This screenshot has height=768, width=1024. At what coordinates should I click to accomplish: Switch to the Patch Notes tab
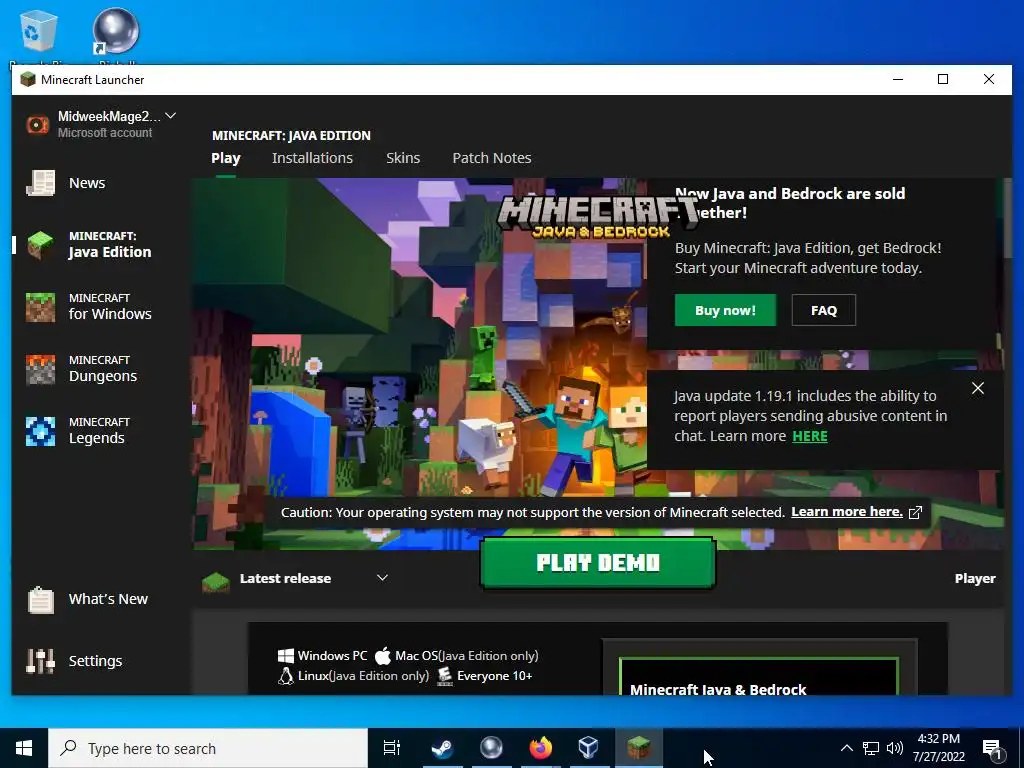[x=492, y=158]
